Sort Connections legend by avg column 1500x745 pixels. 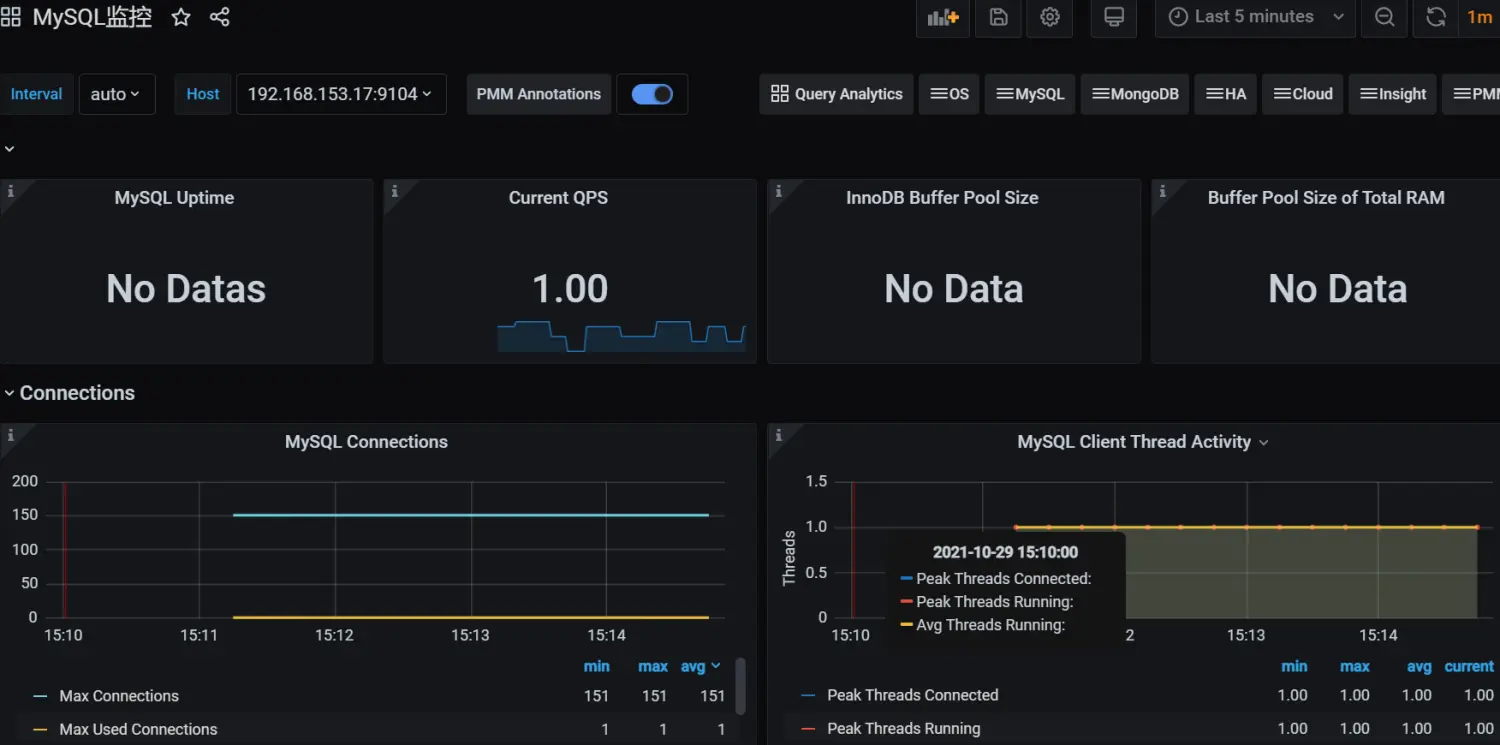point(700,666)
